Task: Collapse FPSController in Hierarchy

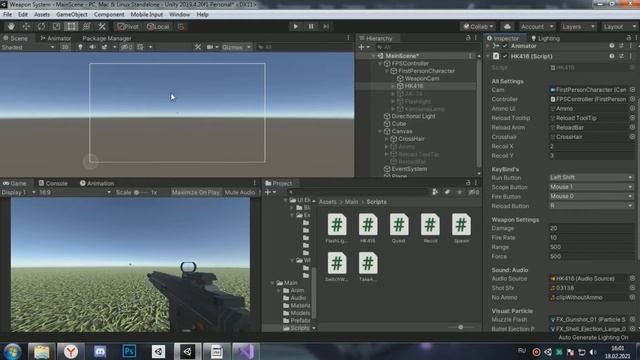Action: coord(380,64)
